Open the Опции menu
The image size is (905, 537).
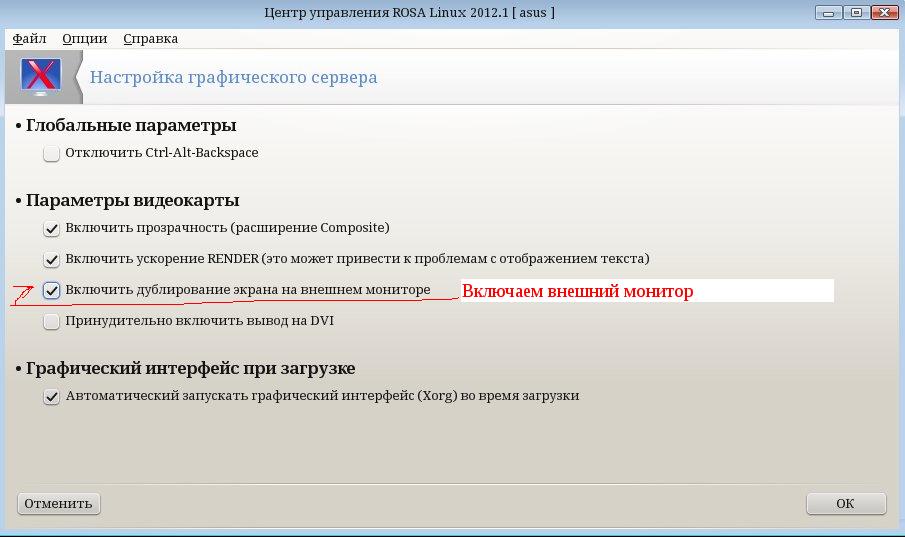(x=85, y=39)
